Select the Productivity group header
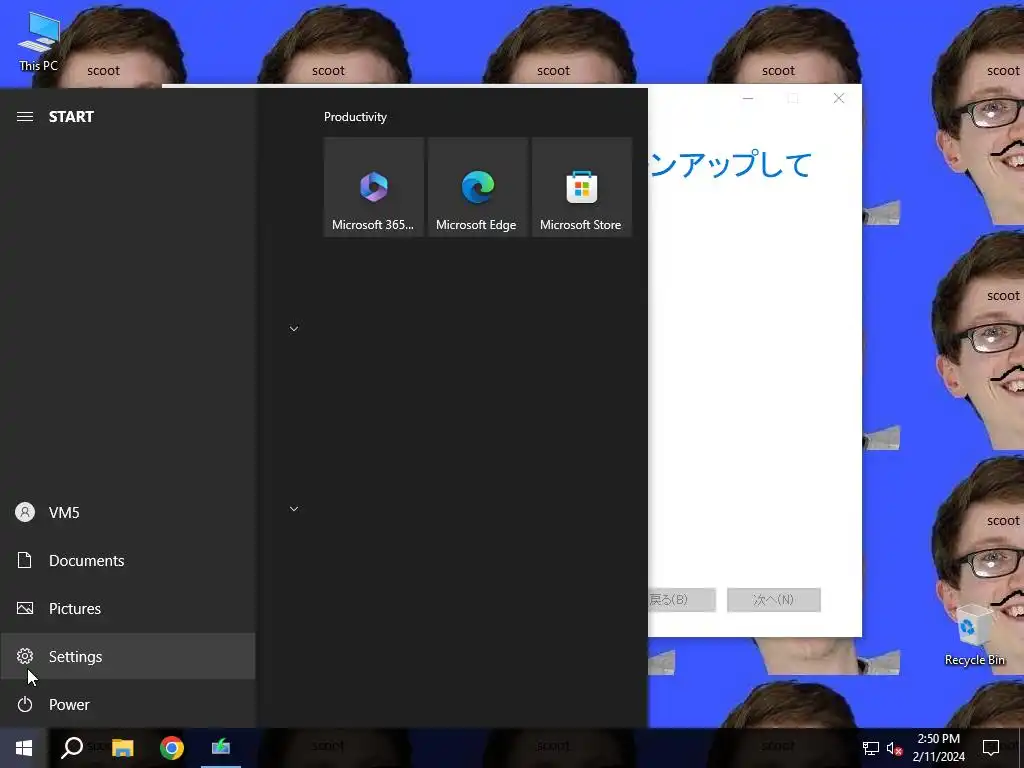 point(355,117)
